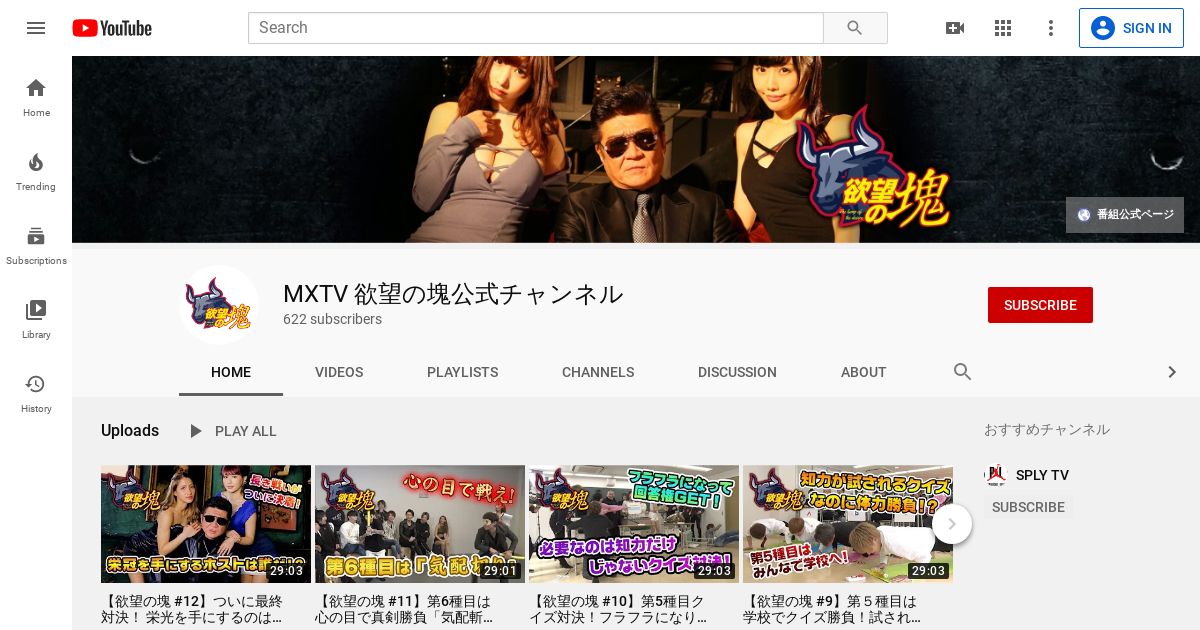The height and width of the screenshot is (630, 1200).
Task: Click the SIGN IN button
Action: coord(1131,28)
